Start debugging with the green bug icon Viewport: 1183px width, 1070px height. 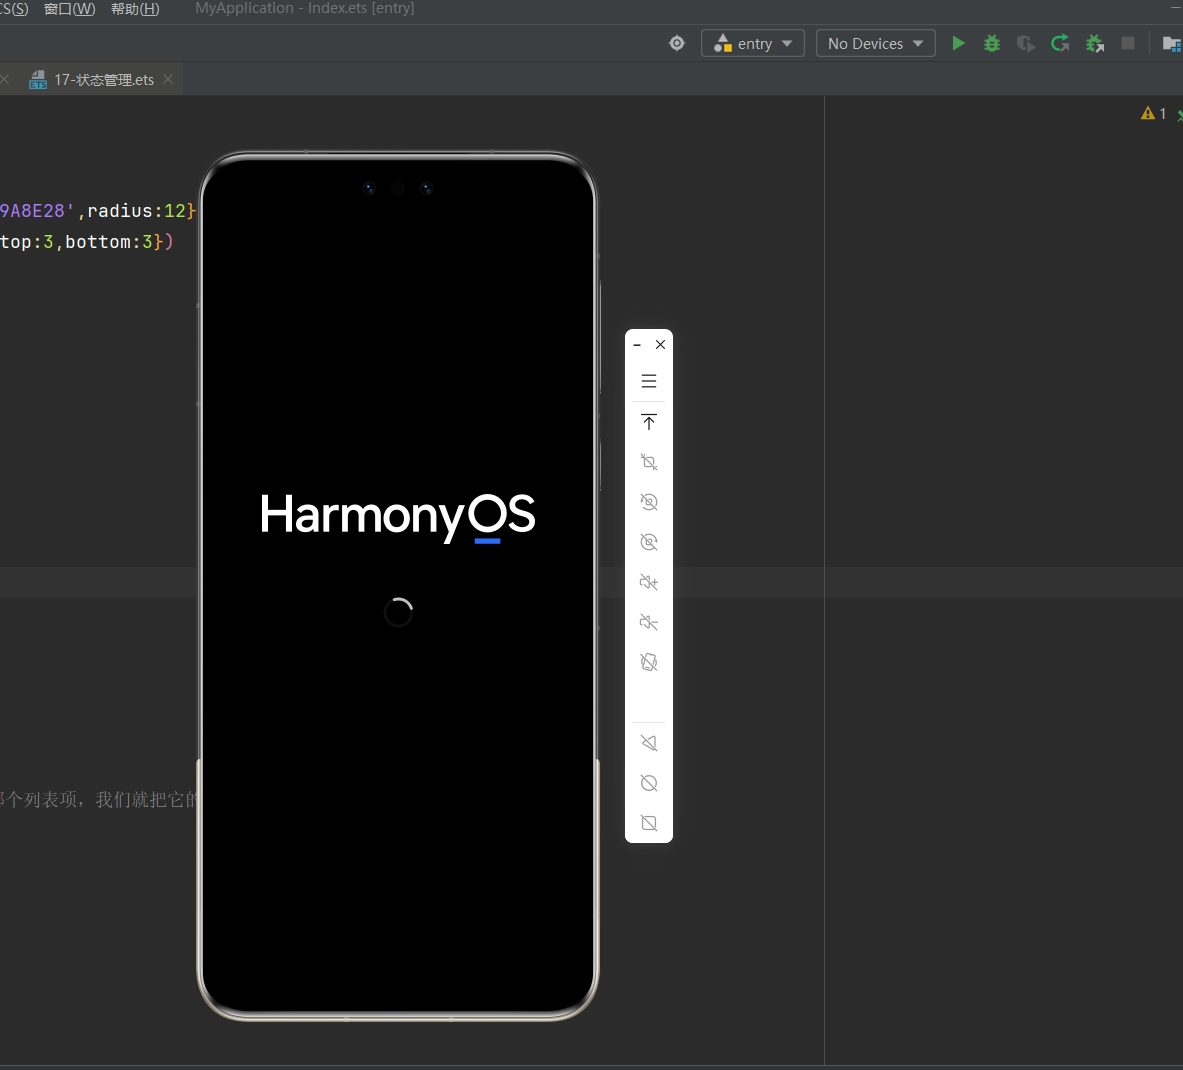point(992,43)
